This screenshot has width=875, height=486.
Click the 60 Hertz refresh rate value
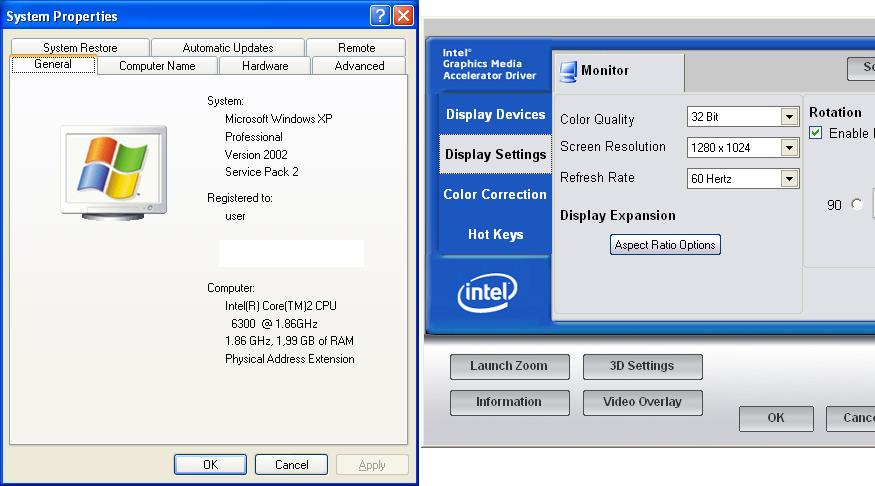click(711, 179)
